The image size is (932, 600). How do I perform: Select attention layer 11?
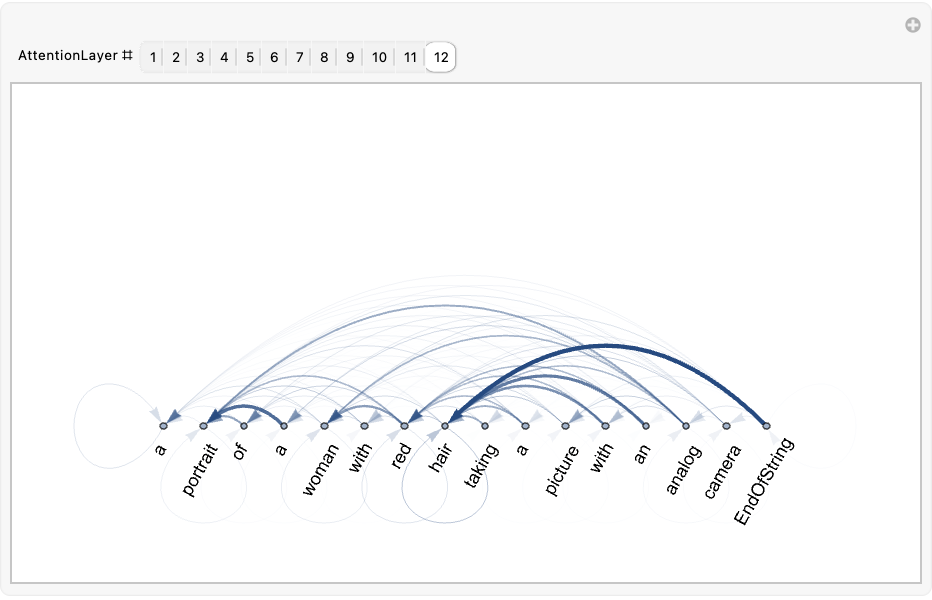tap(410, 57)
